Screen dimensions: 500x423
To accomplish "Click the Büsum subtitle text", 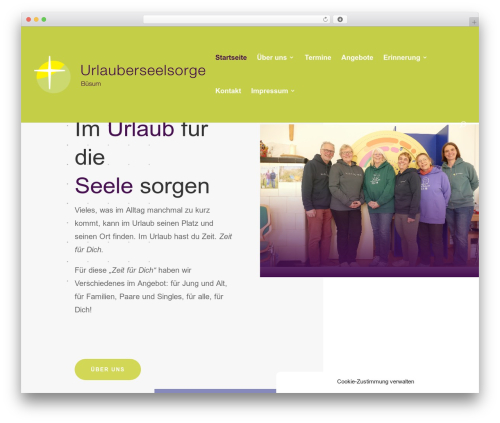I will (x=91, y=84).
